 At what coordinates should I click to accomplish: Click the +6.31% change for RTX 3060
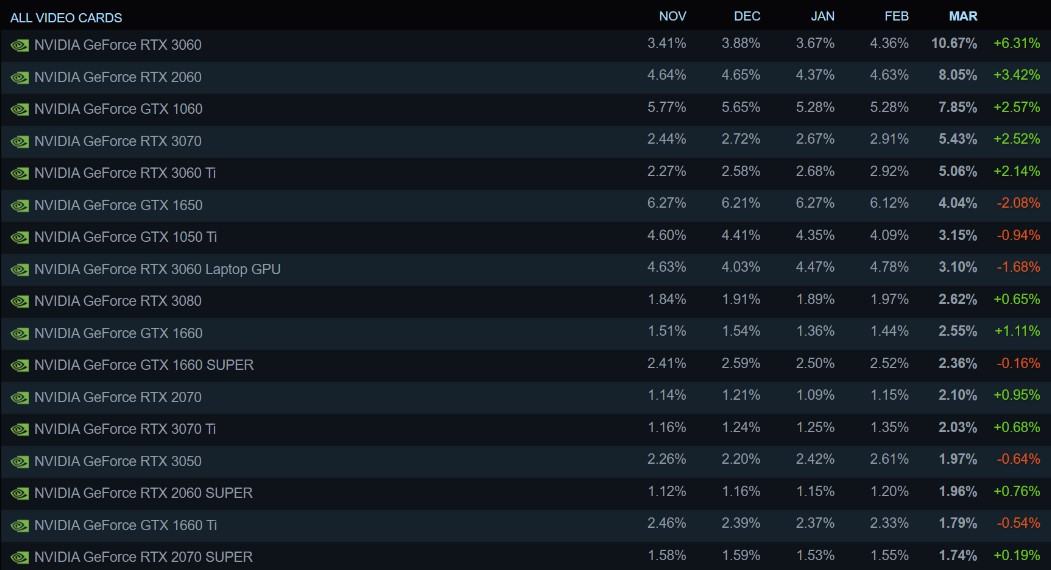coord(1016,44)
